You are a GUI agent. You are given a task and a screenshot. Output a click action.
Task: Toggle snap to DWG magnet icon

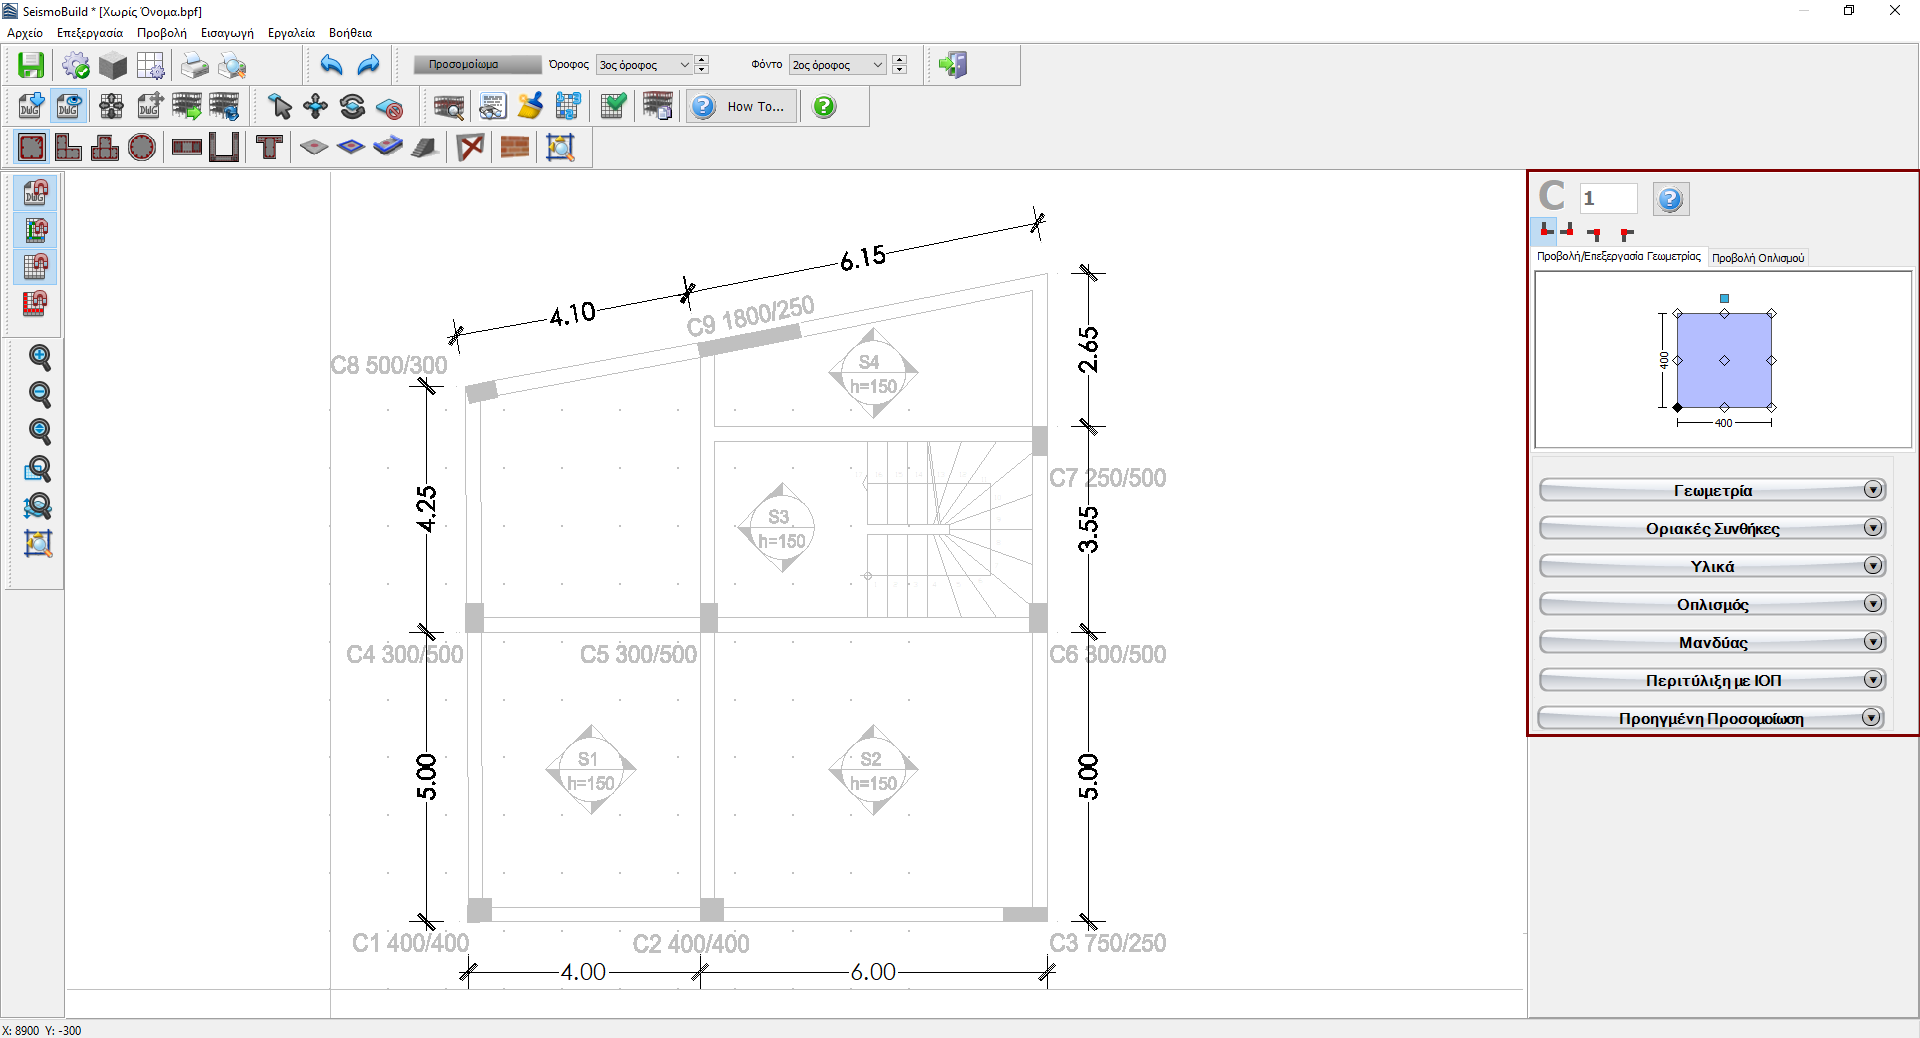tap(36, 192)
